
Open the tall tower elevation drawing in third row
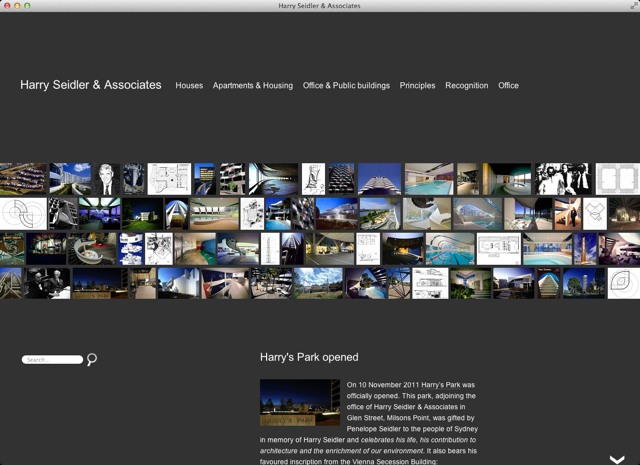tap(270, 249)
